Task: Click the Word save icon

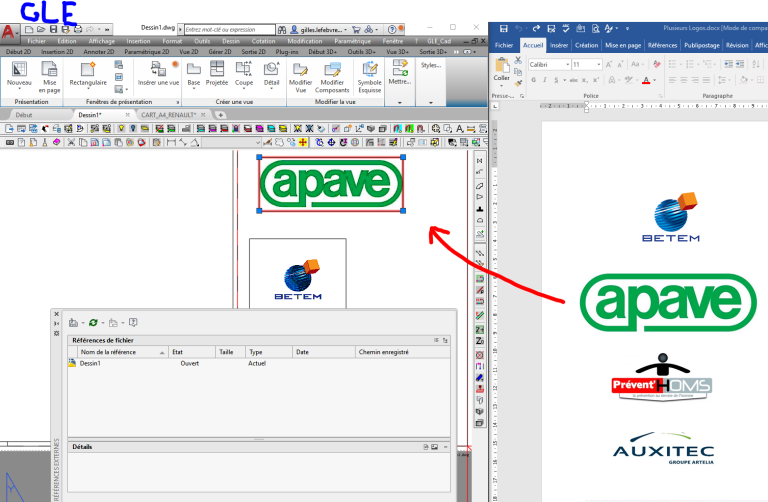Action: [504, 29]
